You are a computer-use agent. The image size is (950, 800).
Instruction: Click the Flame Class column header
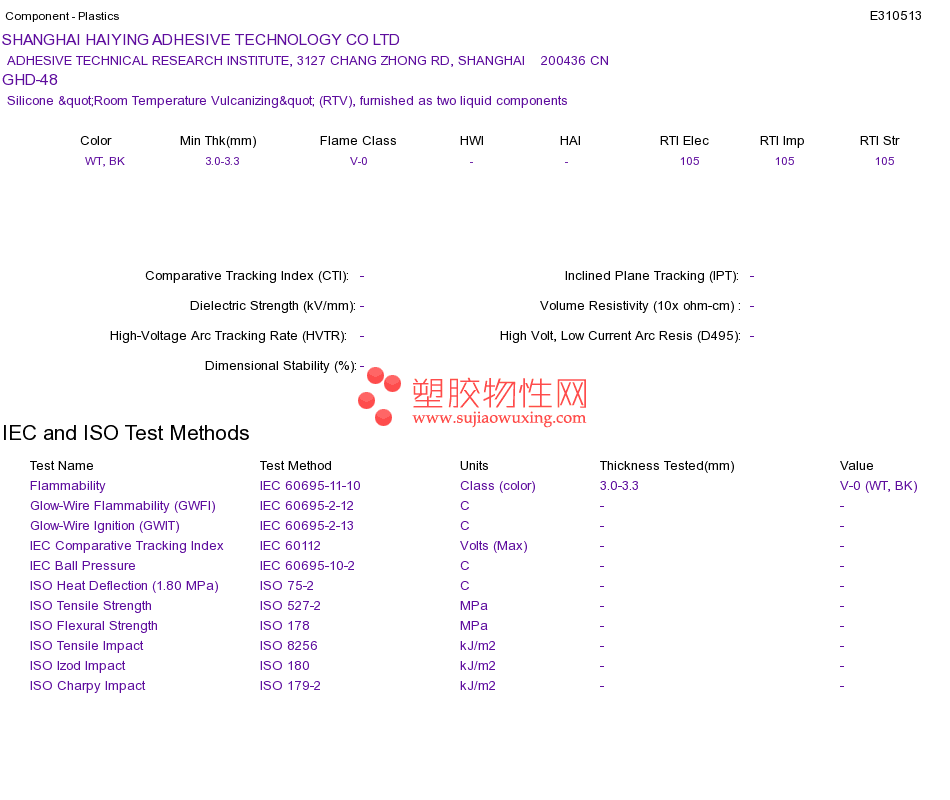[358, 141]
